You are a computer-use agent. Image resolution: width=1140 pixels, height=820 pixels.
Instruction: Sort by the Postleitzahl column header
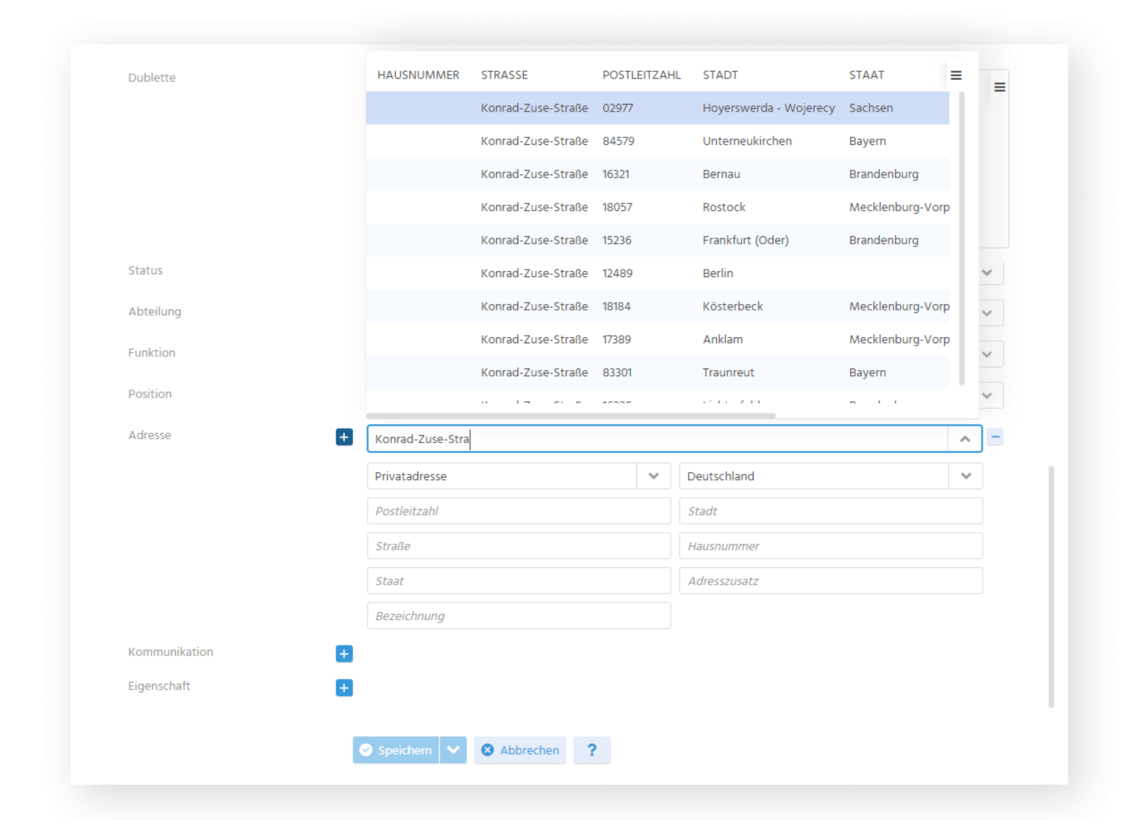641,75
